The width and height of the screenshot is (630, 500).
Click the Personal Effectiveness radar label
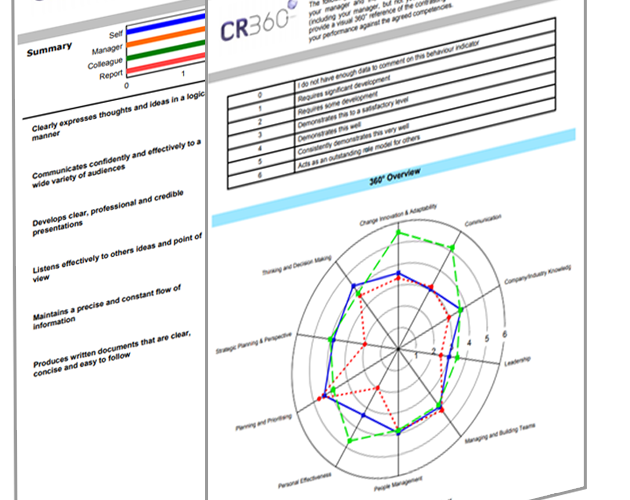305,480
